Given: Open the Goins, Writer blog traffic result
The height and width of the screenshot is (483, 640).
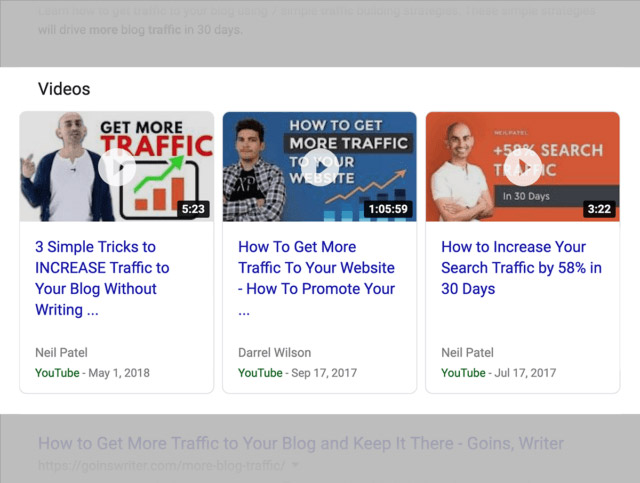Looking at the screenshot, I should click(x=300, y=443).
